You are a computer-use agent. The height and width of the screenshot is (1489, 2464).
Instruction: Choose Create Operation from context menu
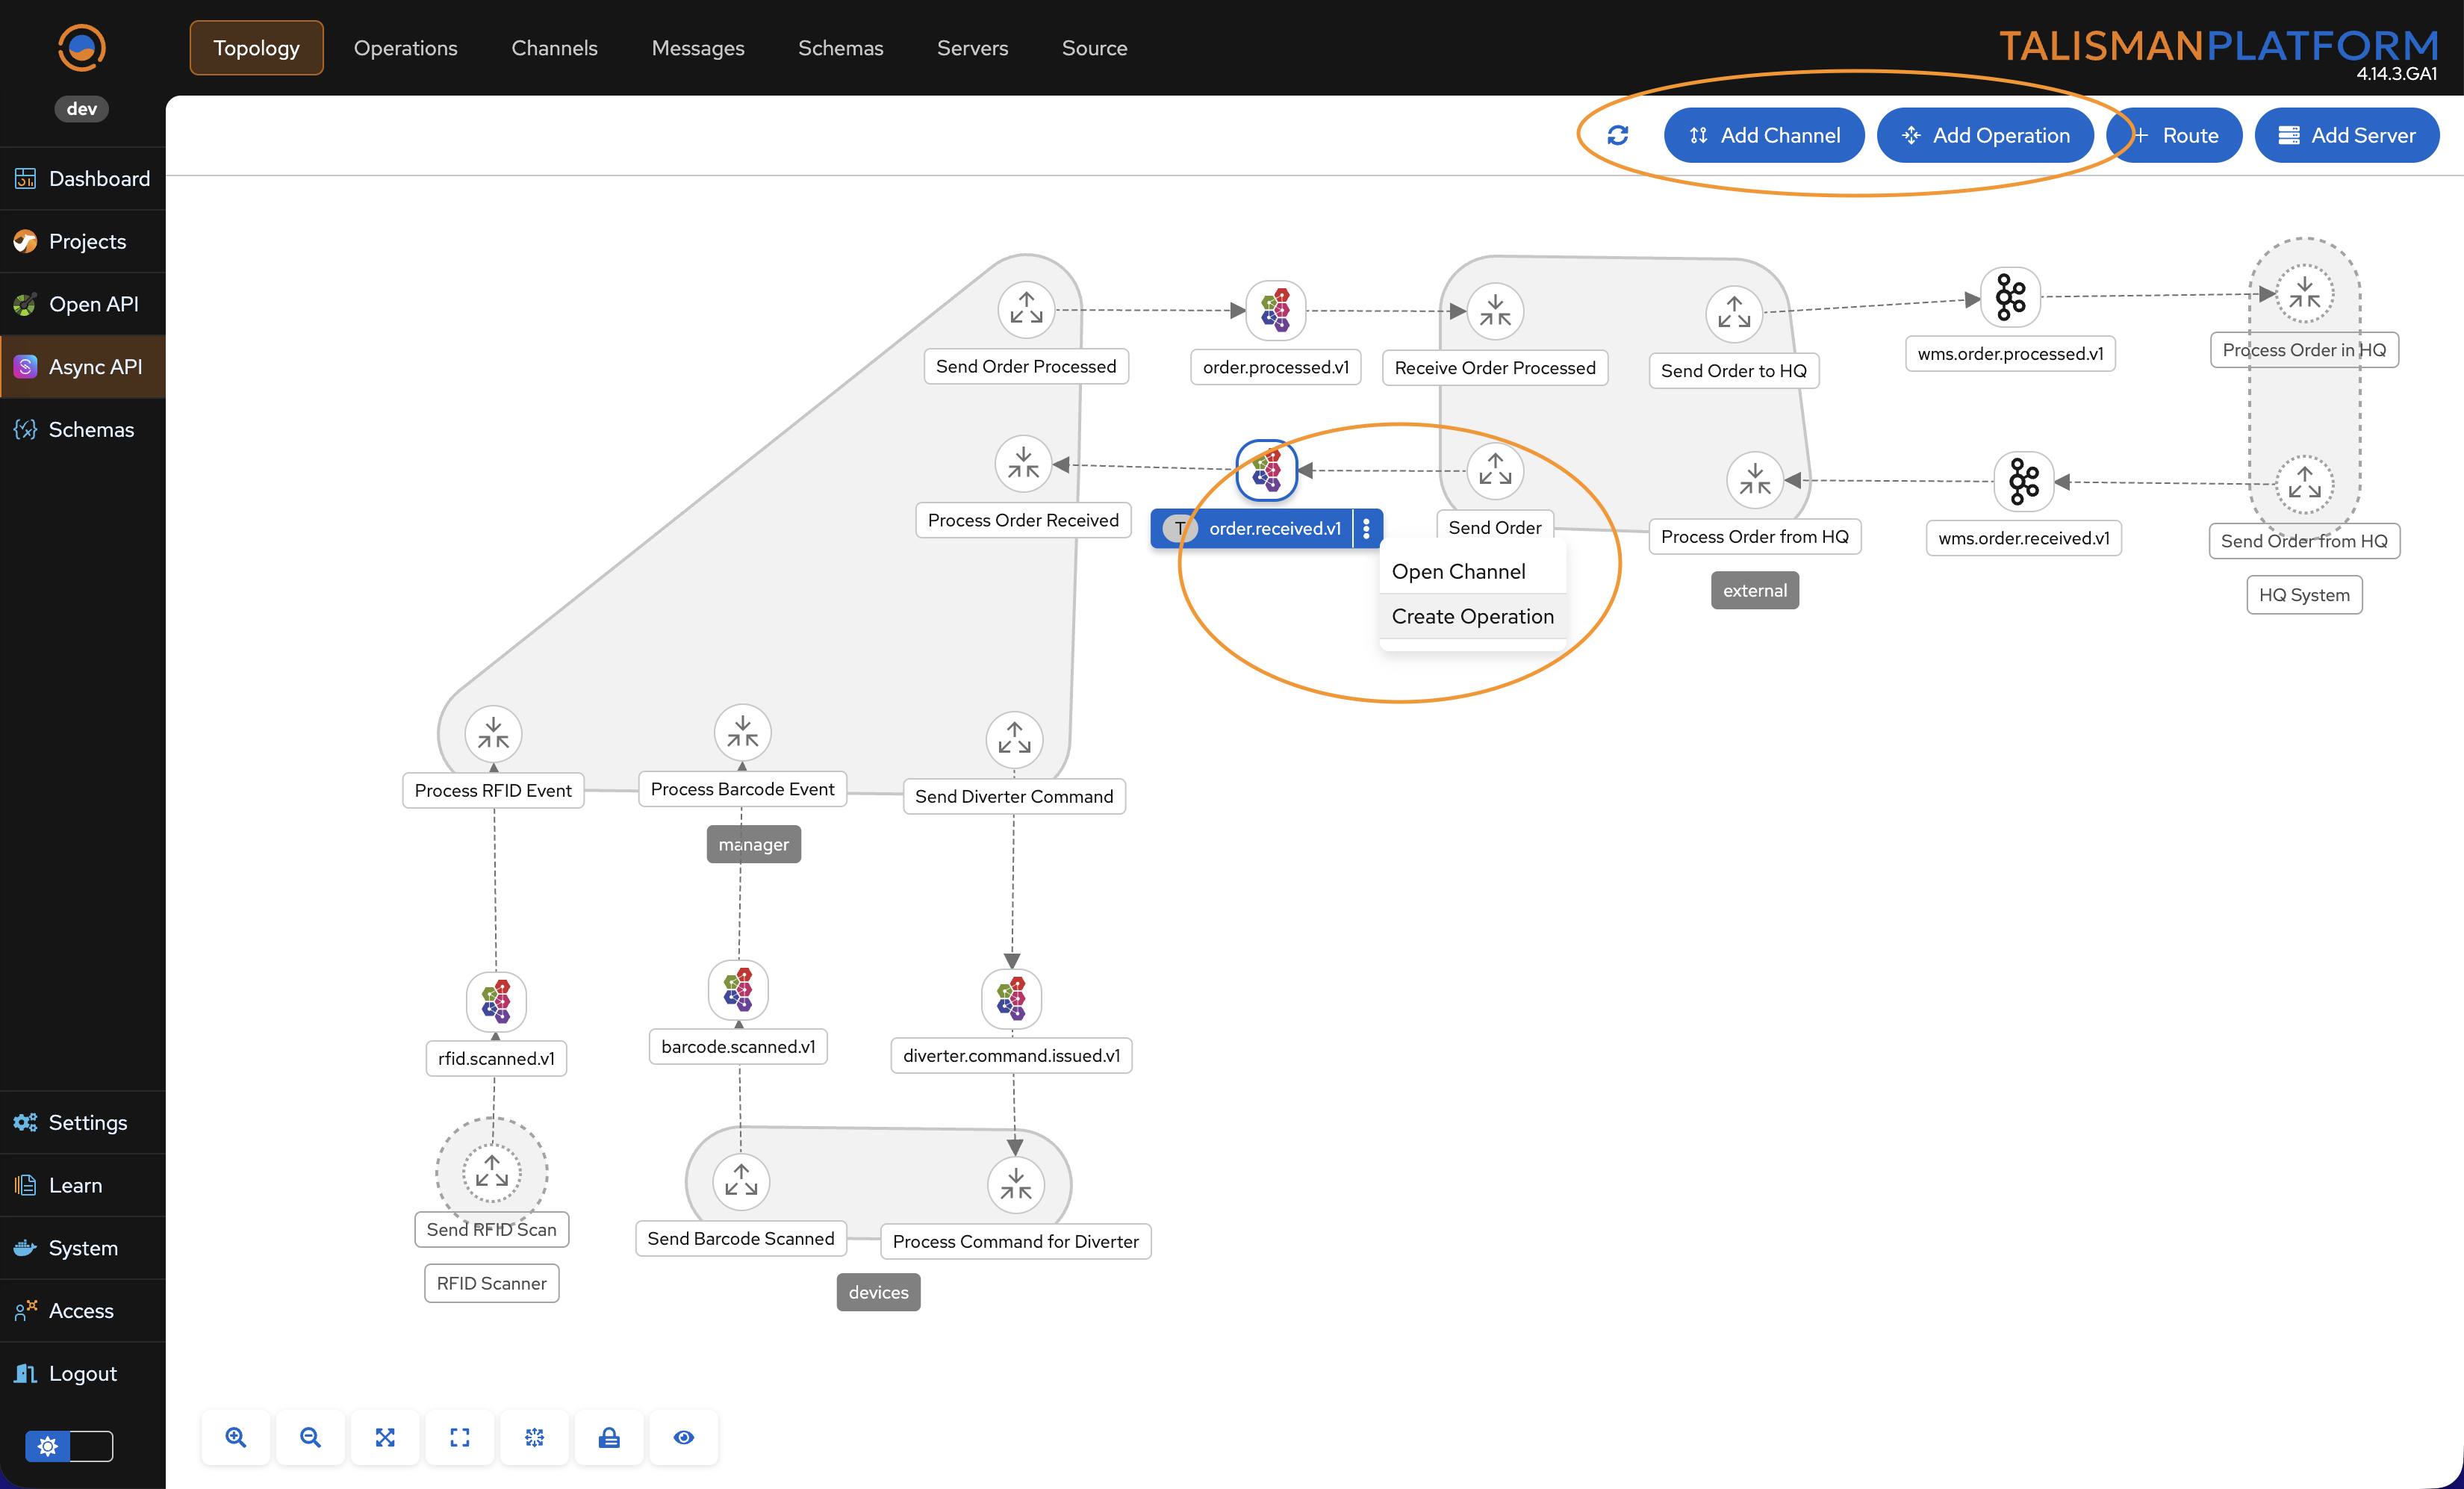click(1472, 616)
